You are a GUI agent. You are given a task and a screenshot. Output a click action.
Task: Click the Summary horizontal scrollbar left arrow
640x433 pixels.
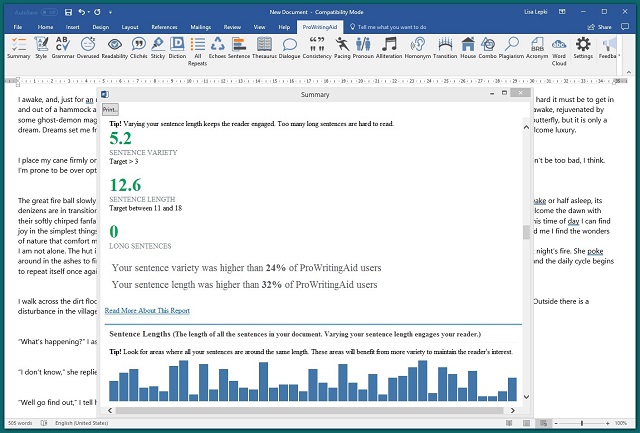tap(110, 410)
